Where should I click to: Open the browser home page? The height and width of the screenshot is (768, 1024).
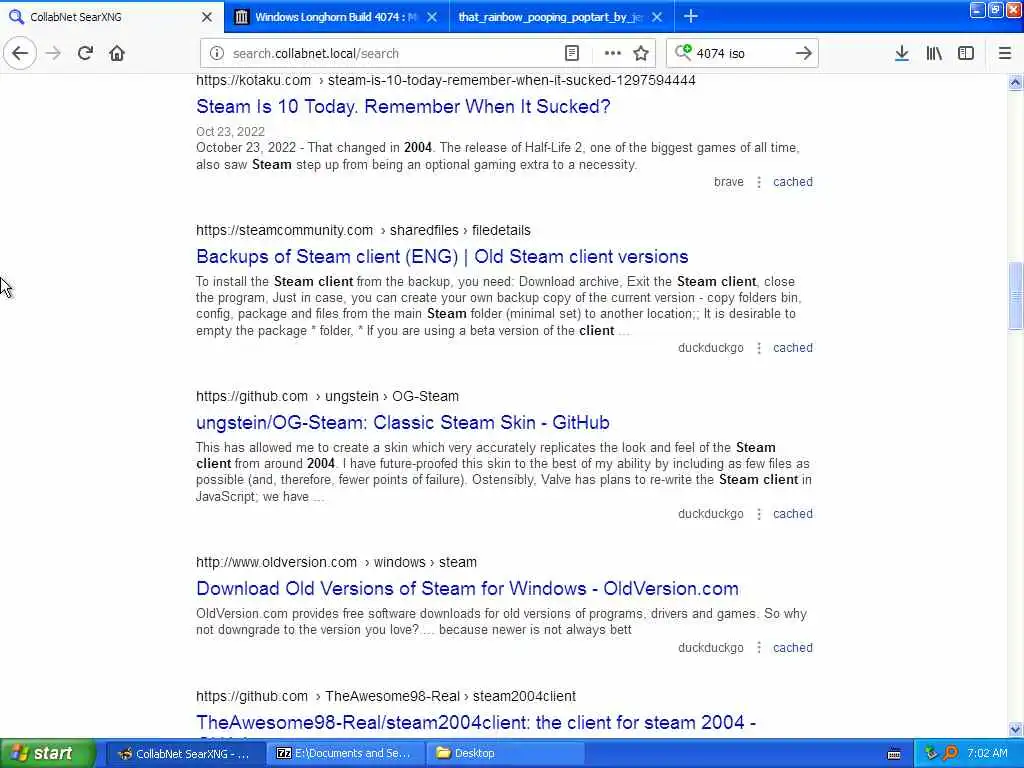117,54
